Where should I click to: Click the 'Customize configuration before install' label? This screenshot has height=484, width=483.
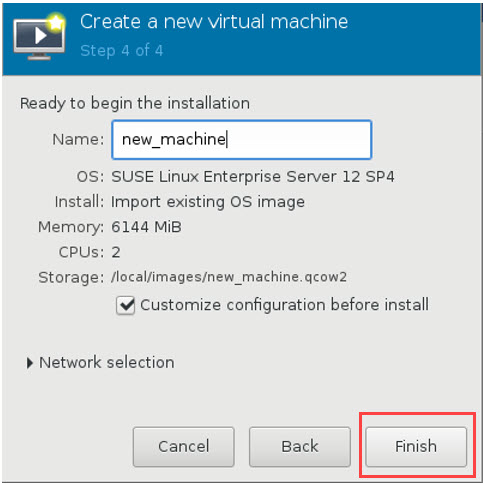tap(284, 305)
